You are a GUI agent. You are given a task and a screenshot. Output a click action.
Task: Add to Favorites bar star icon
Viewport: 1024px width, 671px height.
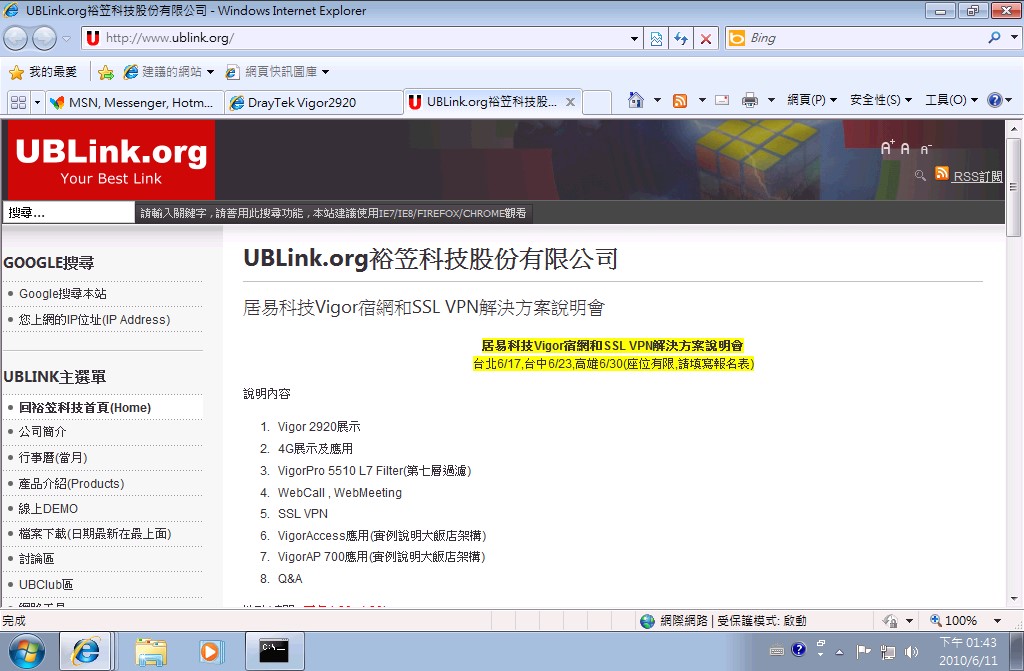click(106, 72)
